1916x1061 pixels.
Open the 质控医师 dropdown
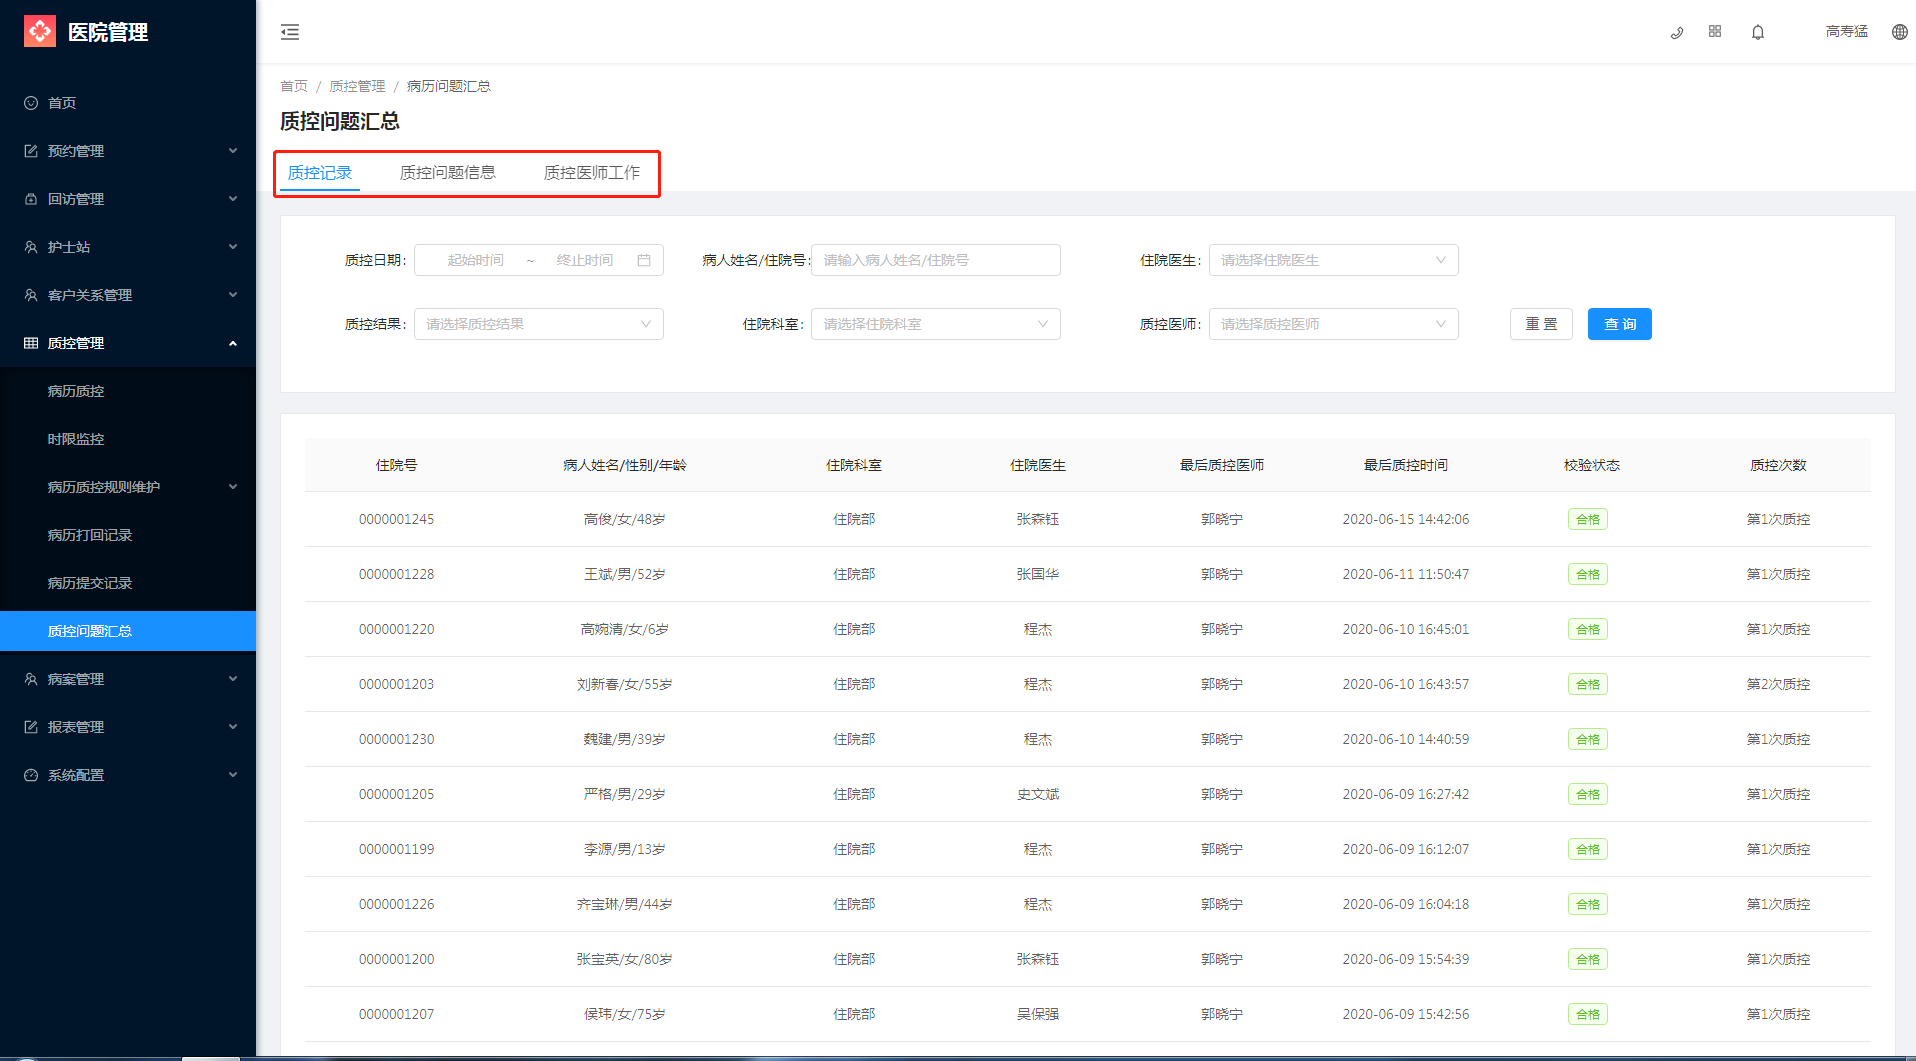pyautogui.click(x=1333, y=324)
